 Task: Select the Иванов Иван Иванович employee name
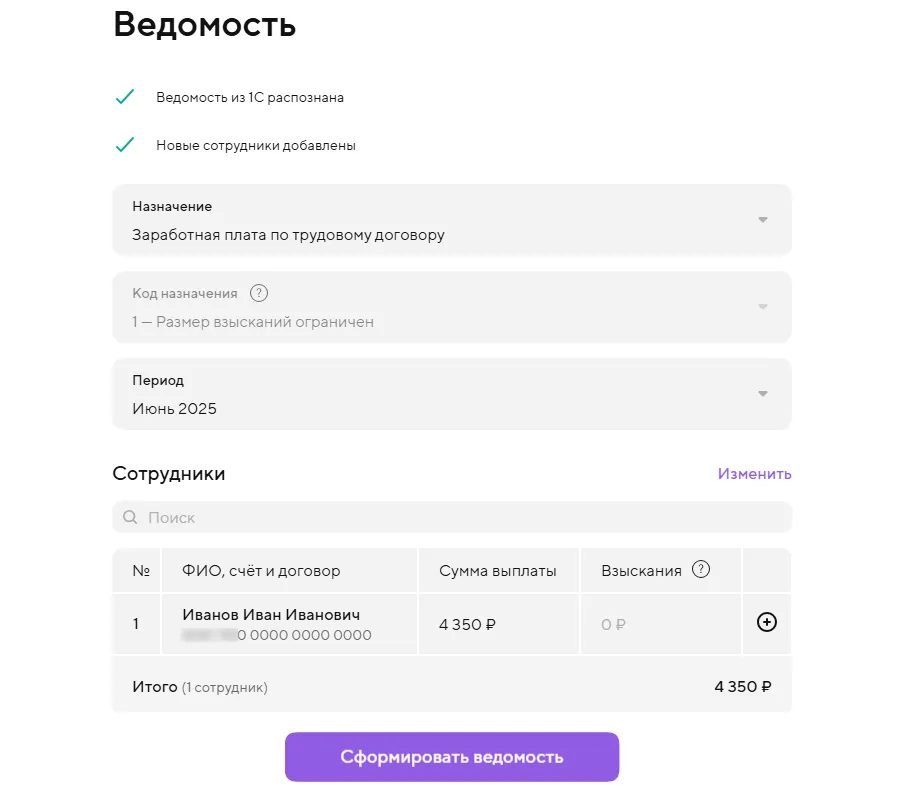click(x=271, y=614)
